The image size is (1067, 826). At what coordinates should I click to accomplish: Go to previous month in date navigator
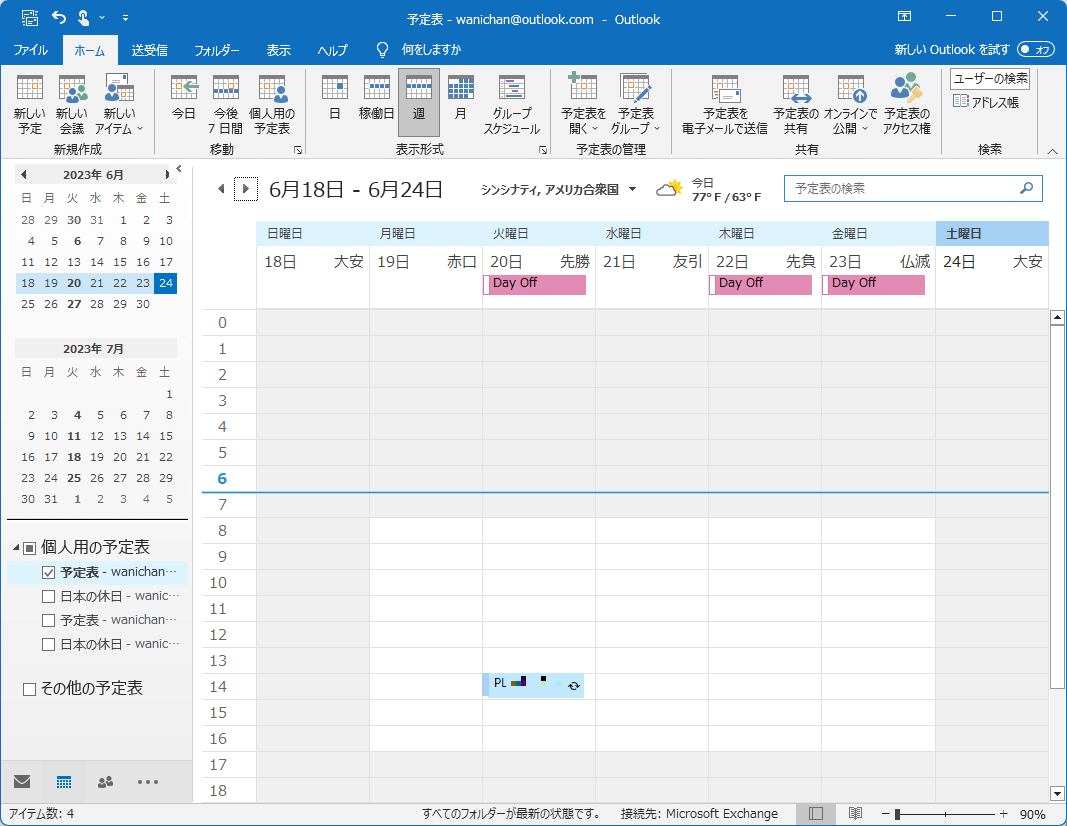pos(24,175)
